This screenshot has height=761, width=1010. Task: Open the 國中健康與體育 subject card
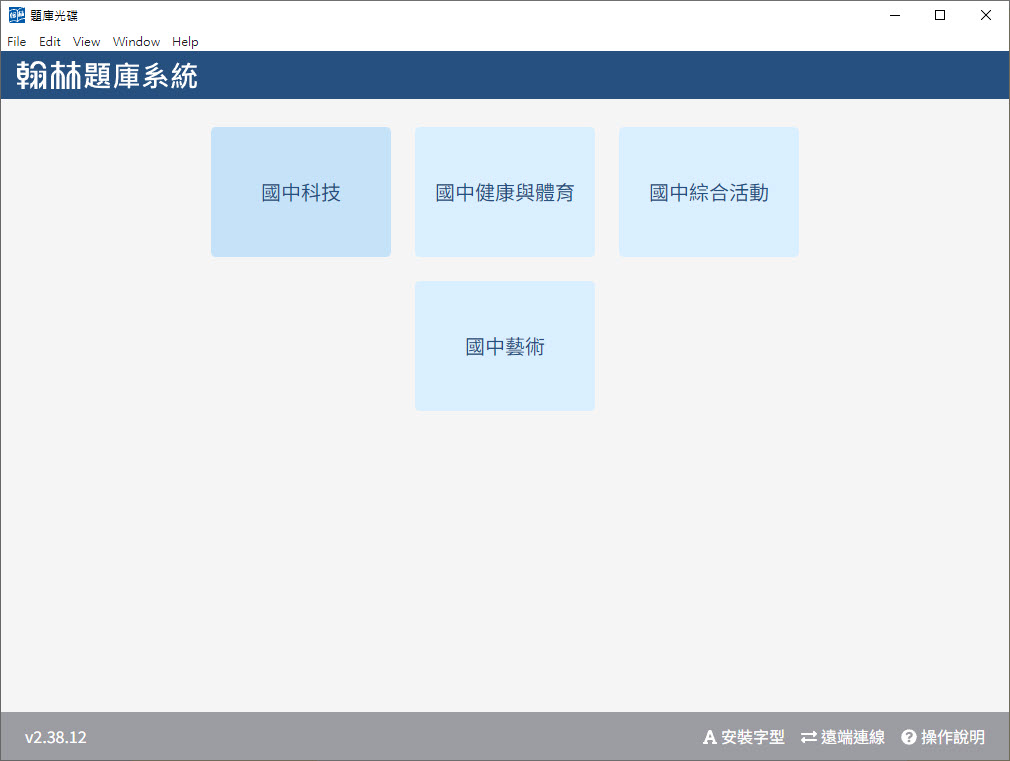(x=504, y=192)
